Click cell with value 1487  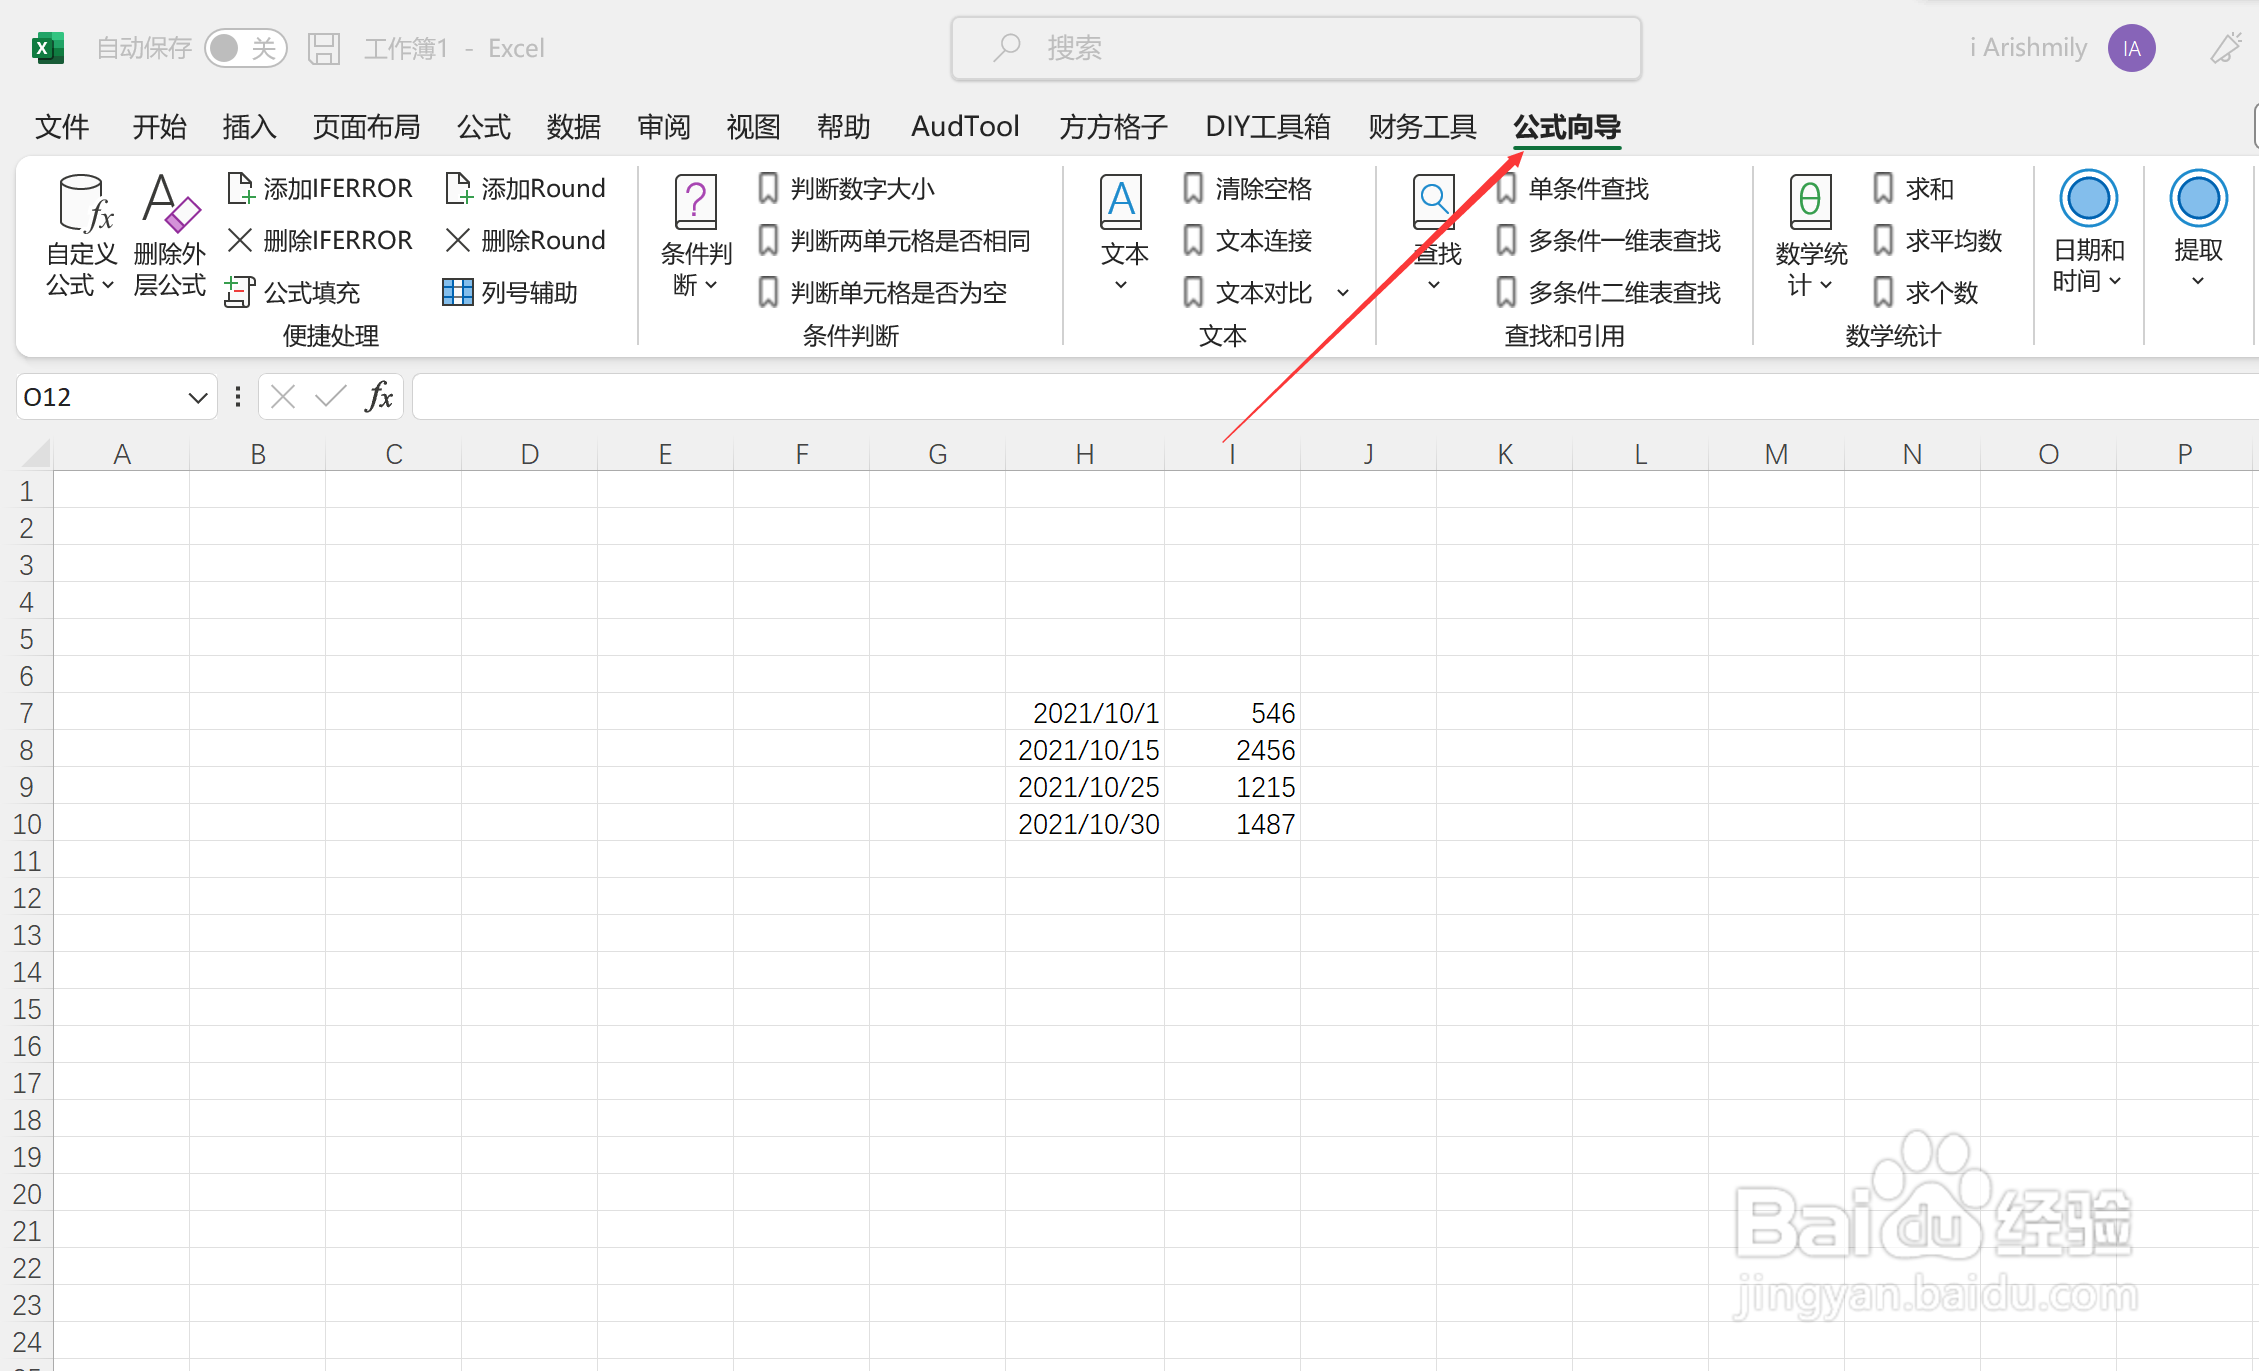click(x=1232, y=824)
